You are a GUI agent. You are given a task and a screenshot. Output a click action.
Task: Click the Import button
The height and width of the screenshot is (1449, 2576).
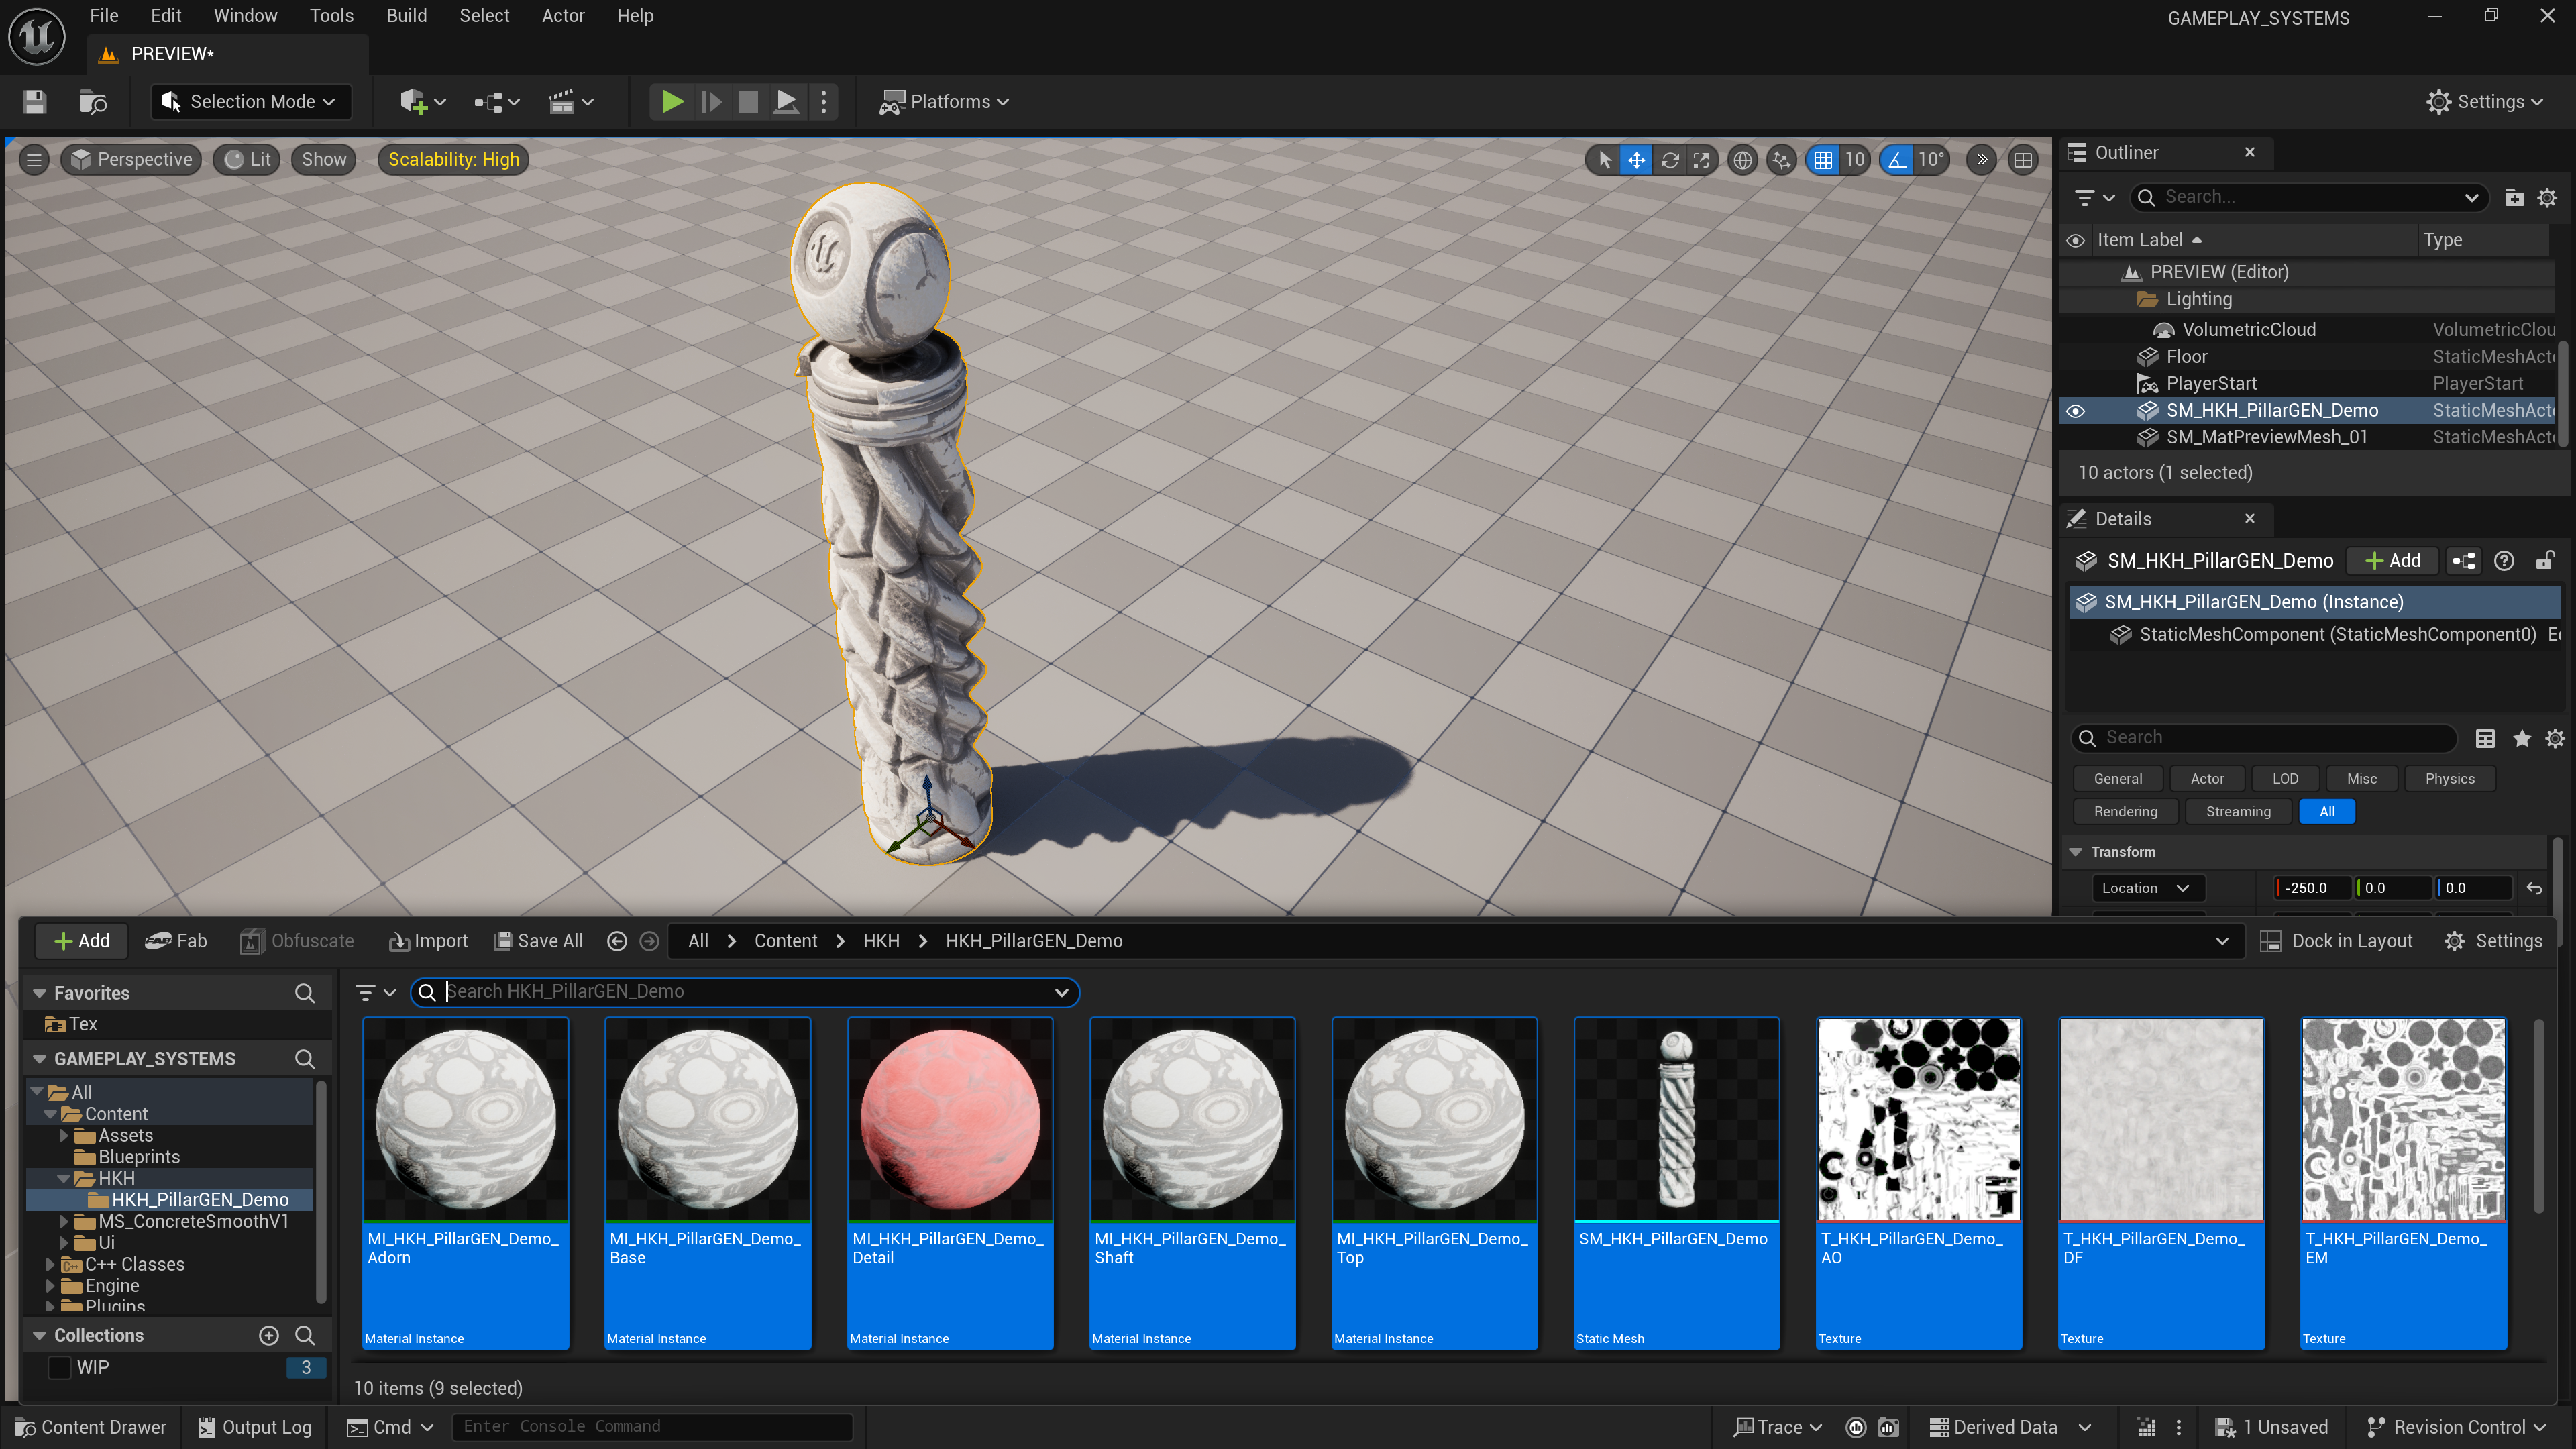point(429,941)
